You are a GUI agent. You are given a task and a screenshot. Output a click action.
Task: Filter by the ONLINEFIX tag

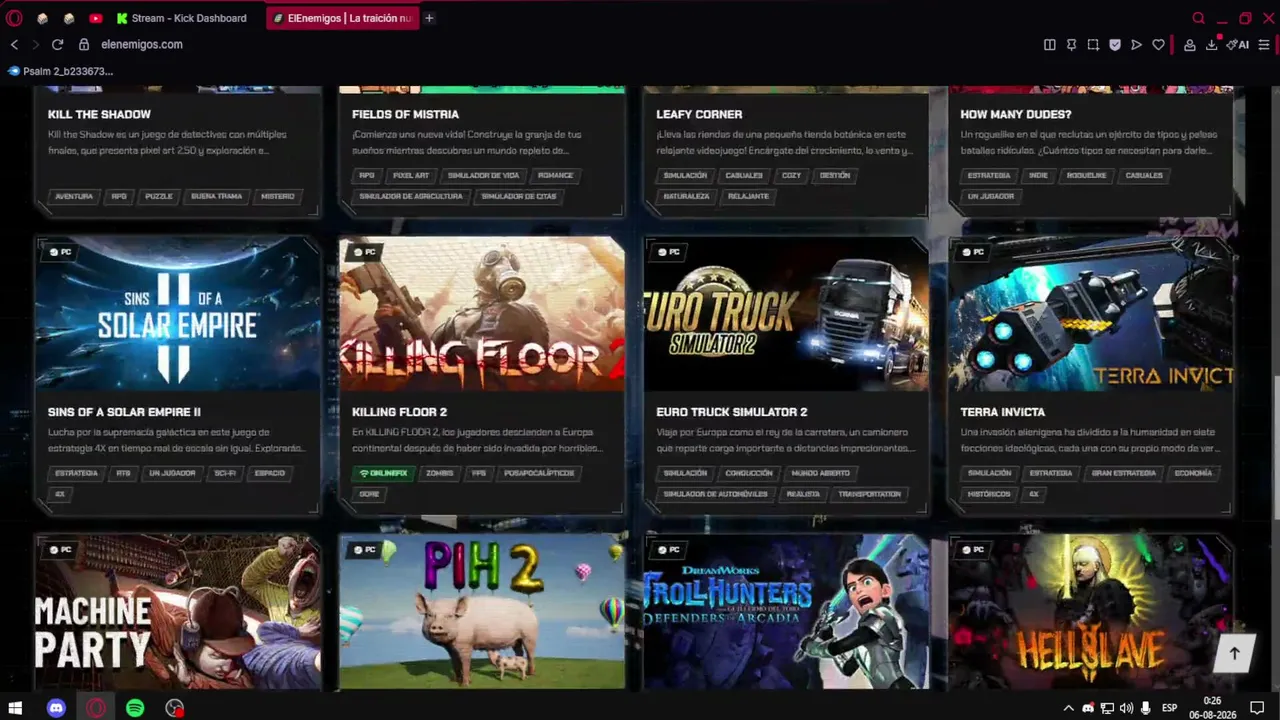pos(383,473)
